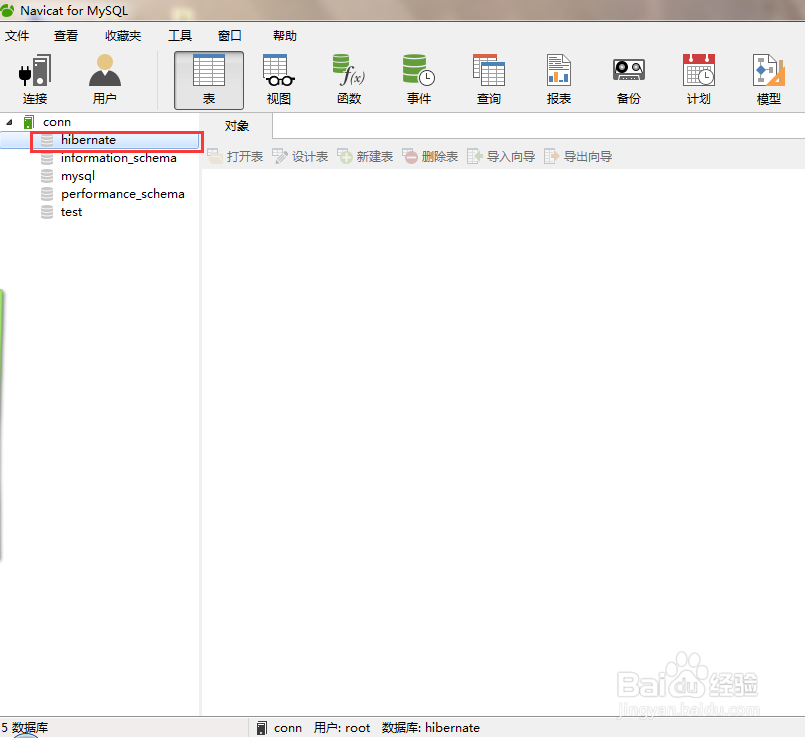
Task: Switch to the Objects (对象) tab
Action: 237,126
